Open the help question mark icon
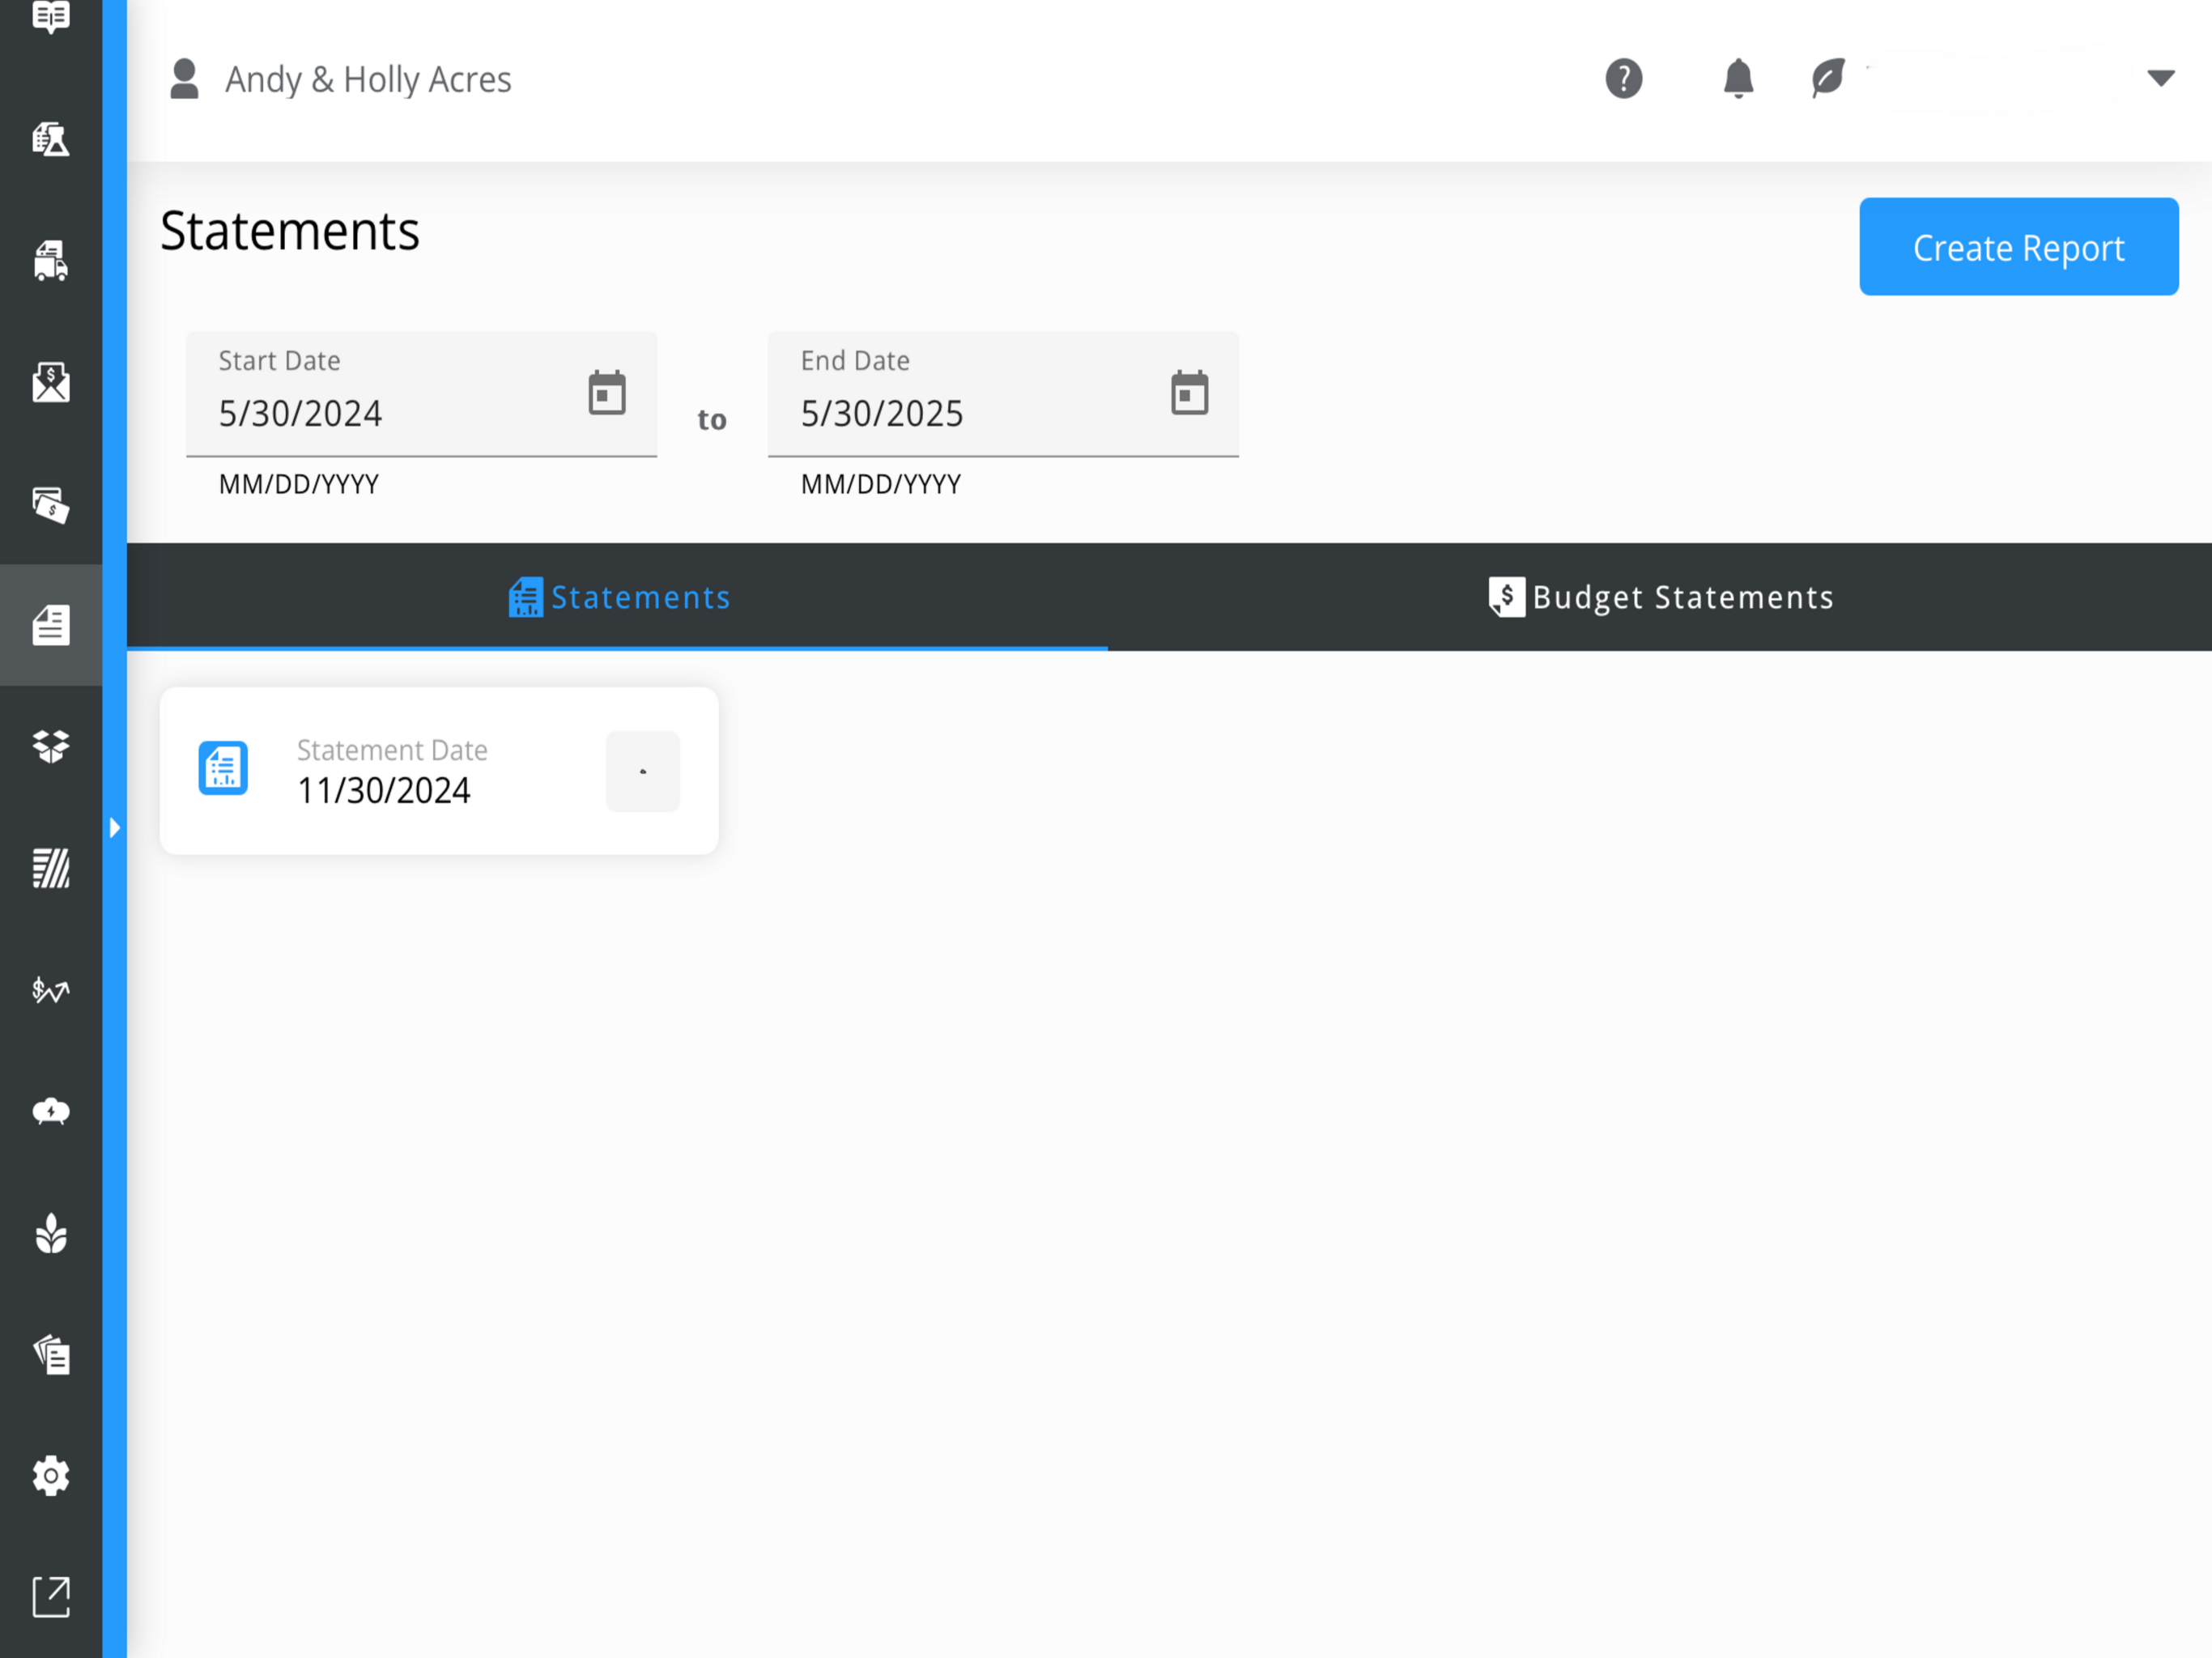2212x1658 pixels. (x=1624, y=79)
